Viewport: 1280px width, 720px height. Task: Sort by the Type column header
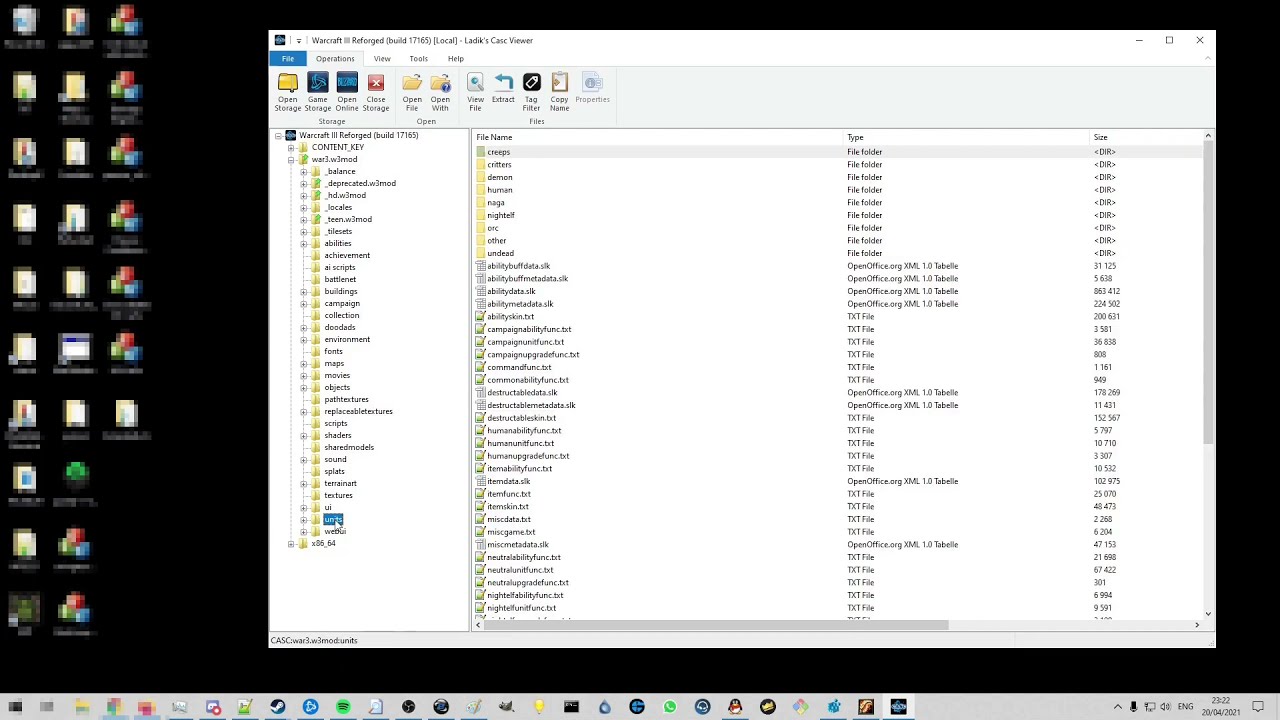pos(966,137)
